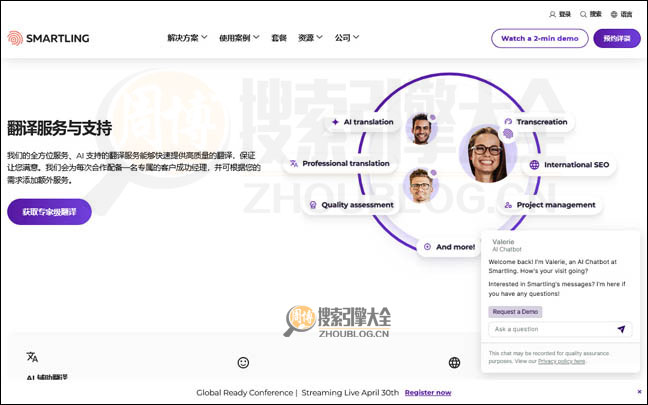Click the login user icon

tap(552, 14)
